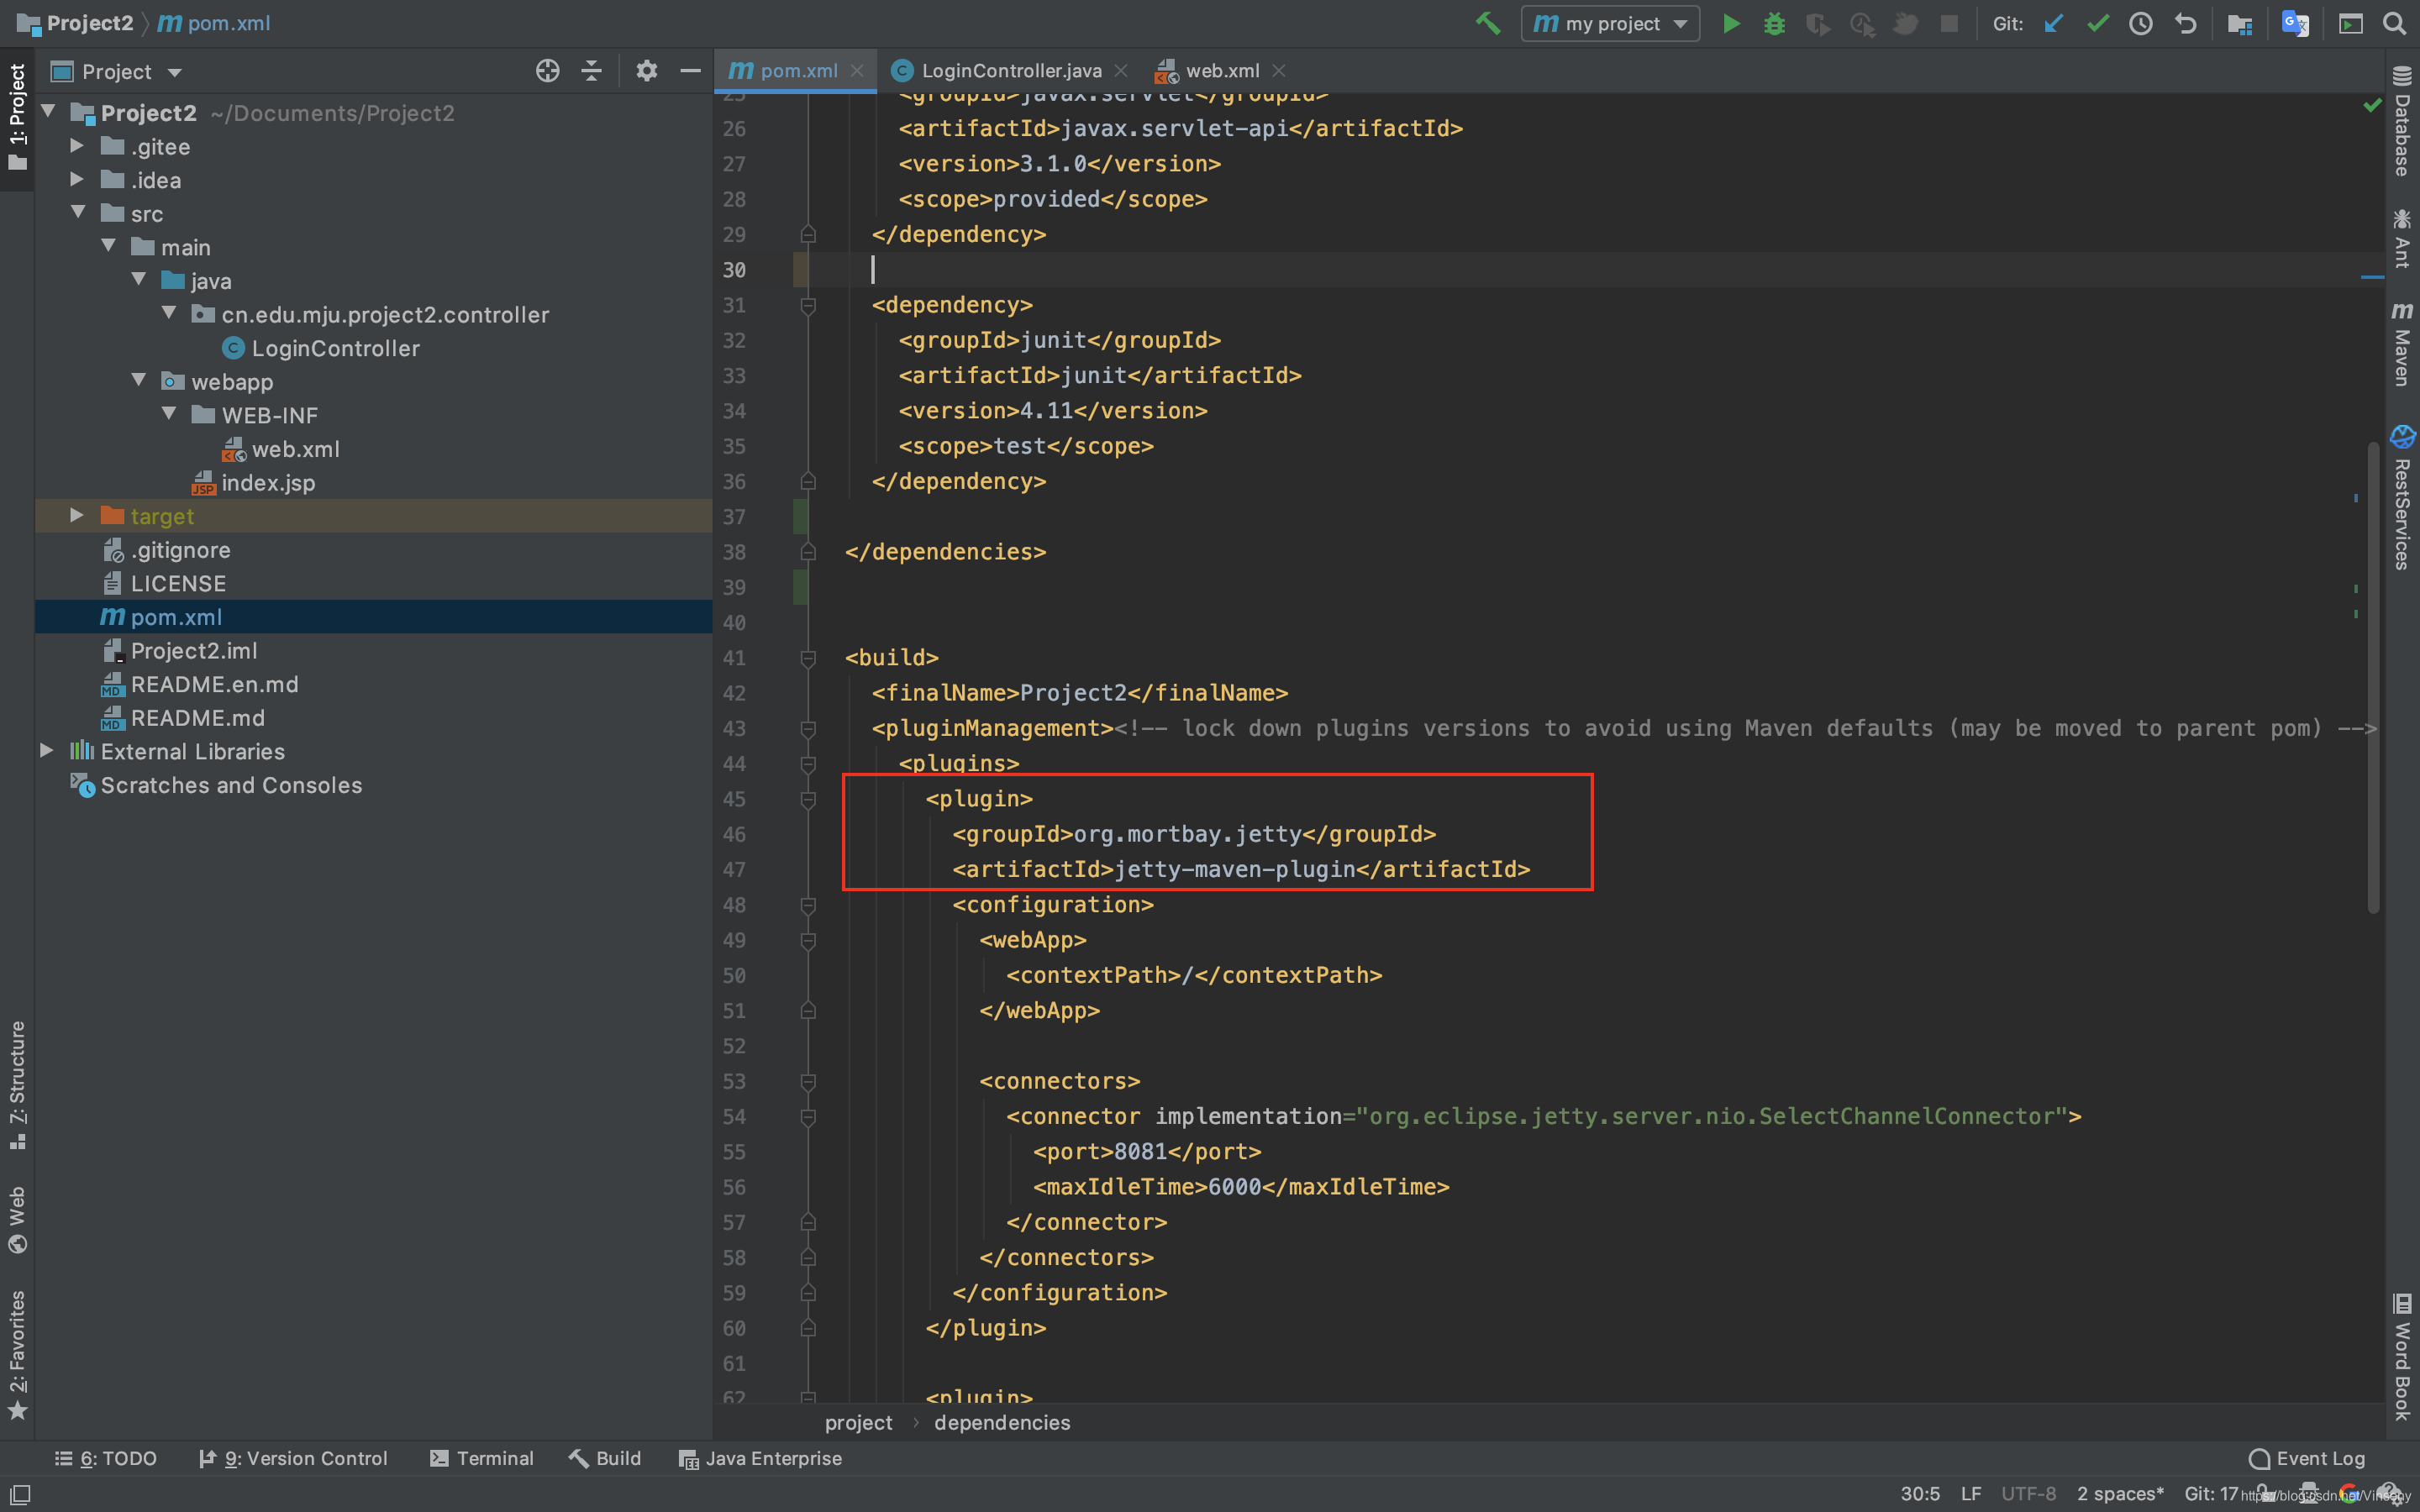Fold the build tag at line 41
This screenshot has width=2420, height=1512.
coord(808,658)
